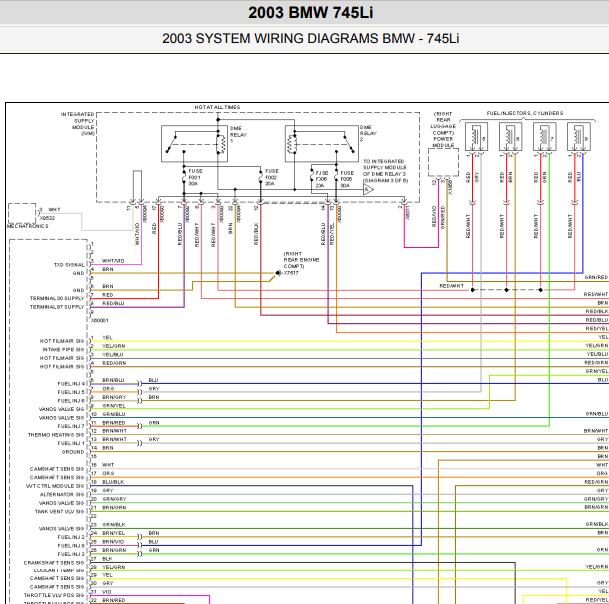Click the "DME RELAY 2" label
Screen dimensions: 609x604
368,133
